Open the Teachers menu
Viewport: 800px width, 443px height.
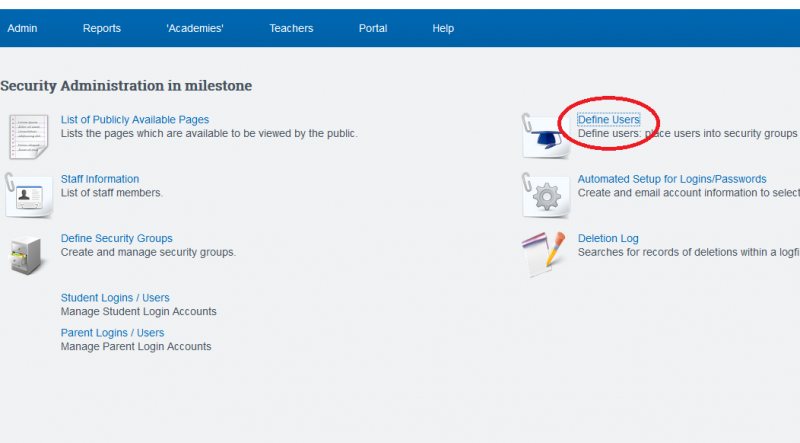[291, 29]
